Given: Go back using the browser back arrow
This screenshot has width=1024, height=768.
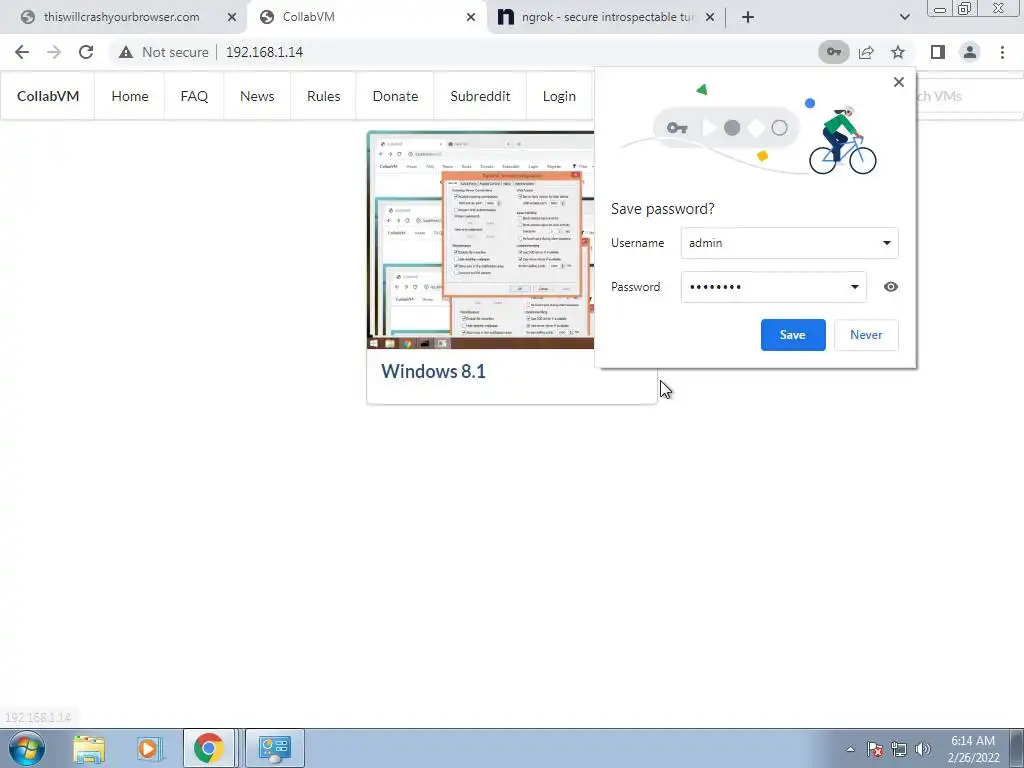Looking at the screenshot, I should click(x=22, y=52).
